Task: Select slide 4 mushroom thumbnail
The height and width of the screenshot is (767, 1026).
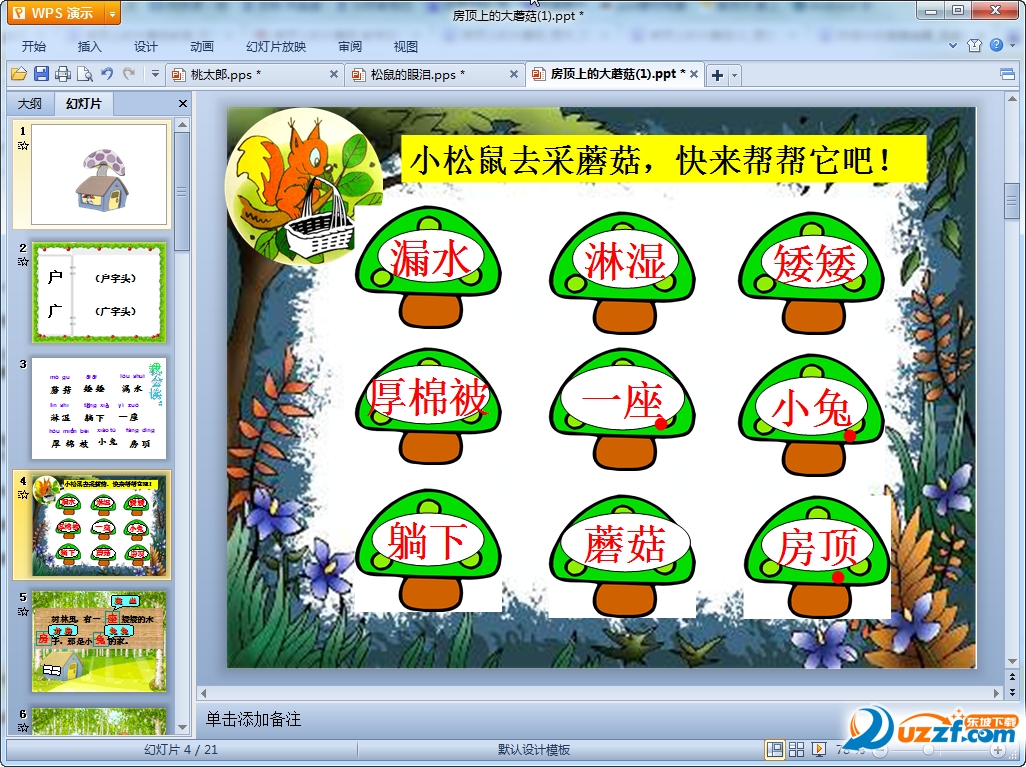Action: click(x=99, y=526)
